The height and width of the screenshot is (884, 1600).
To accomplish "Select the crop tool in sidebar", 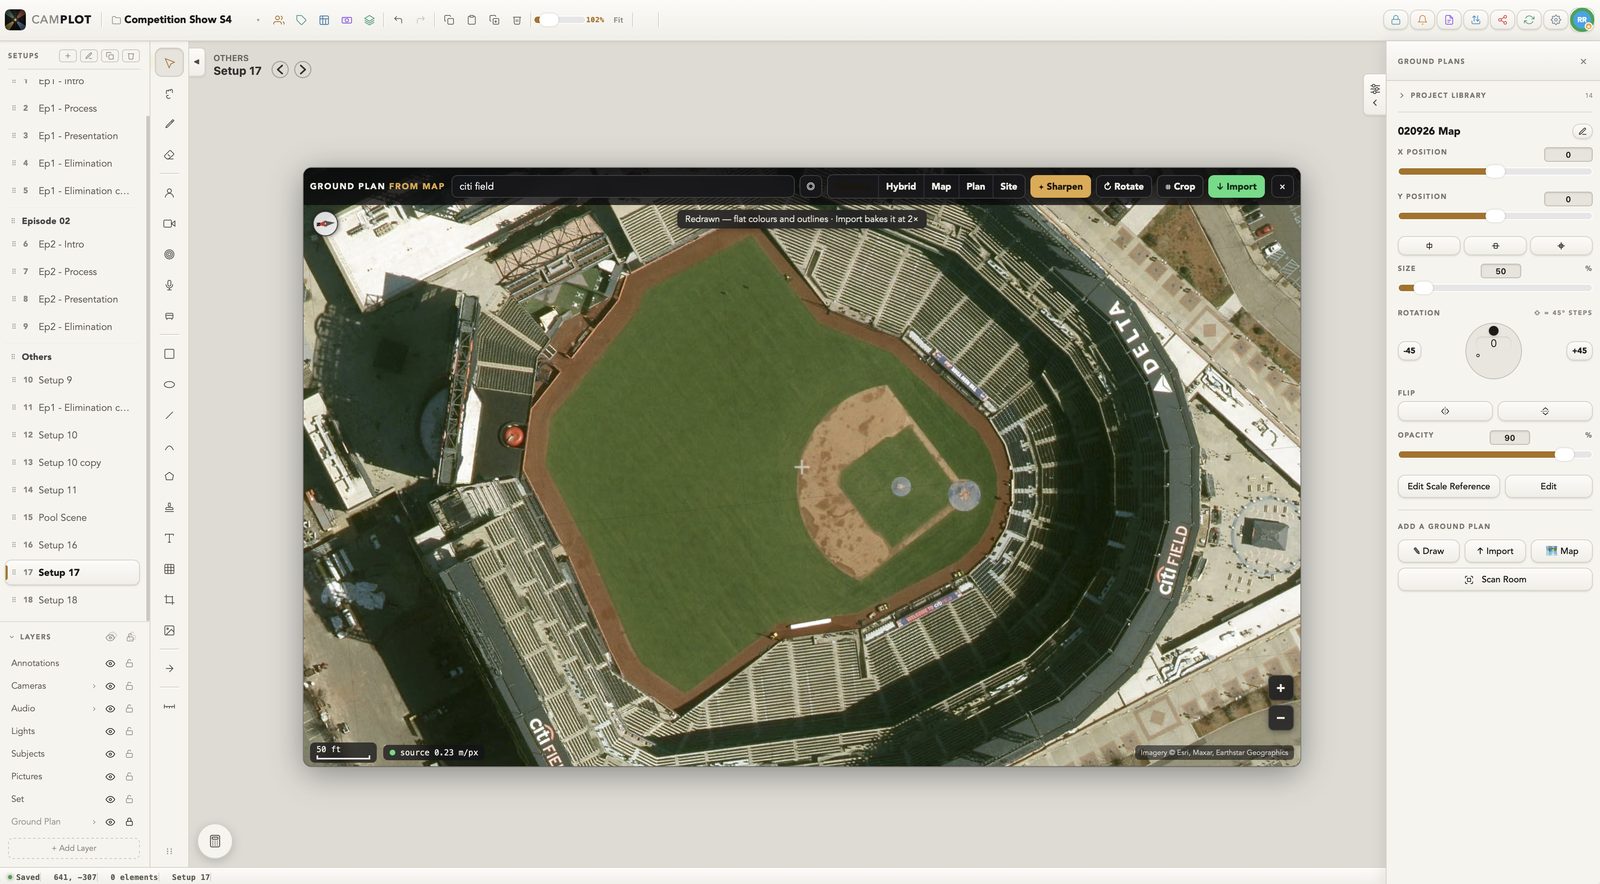I will click(x=169, y=600).
